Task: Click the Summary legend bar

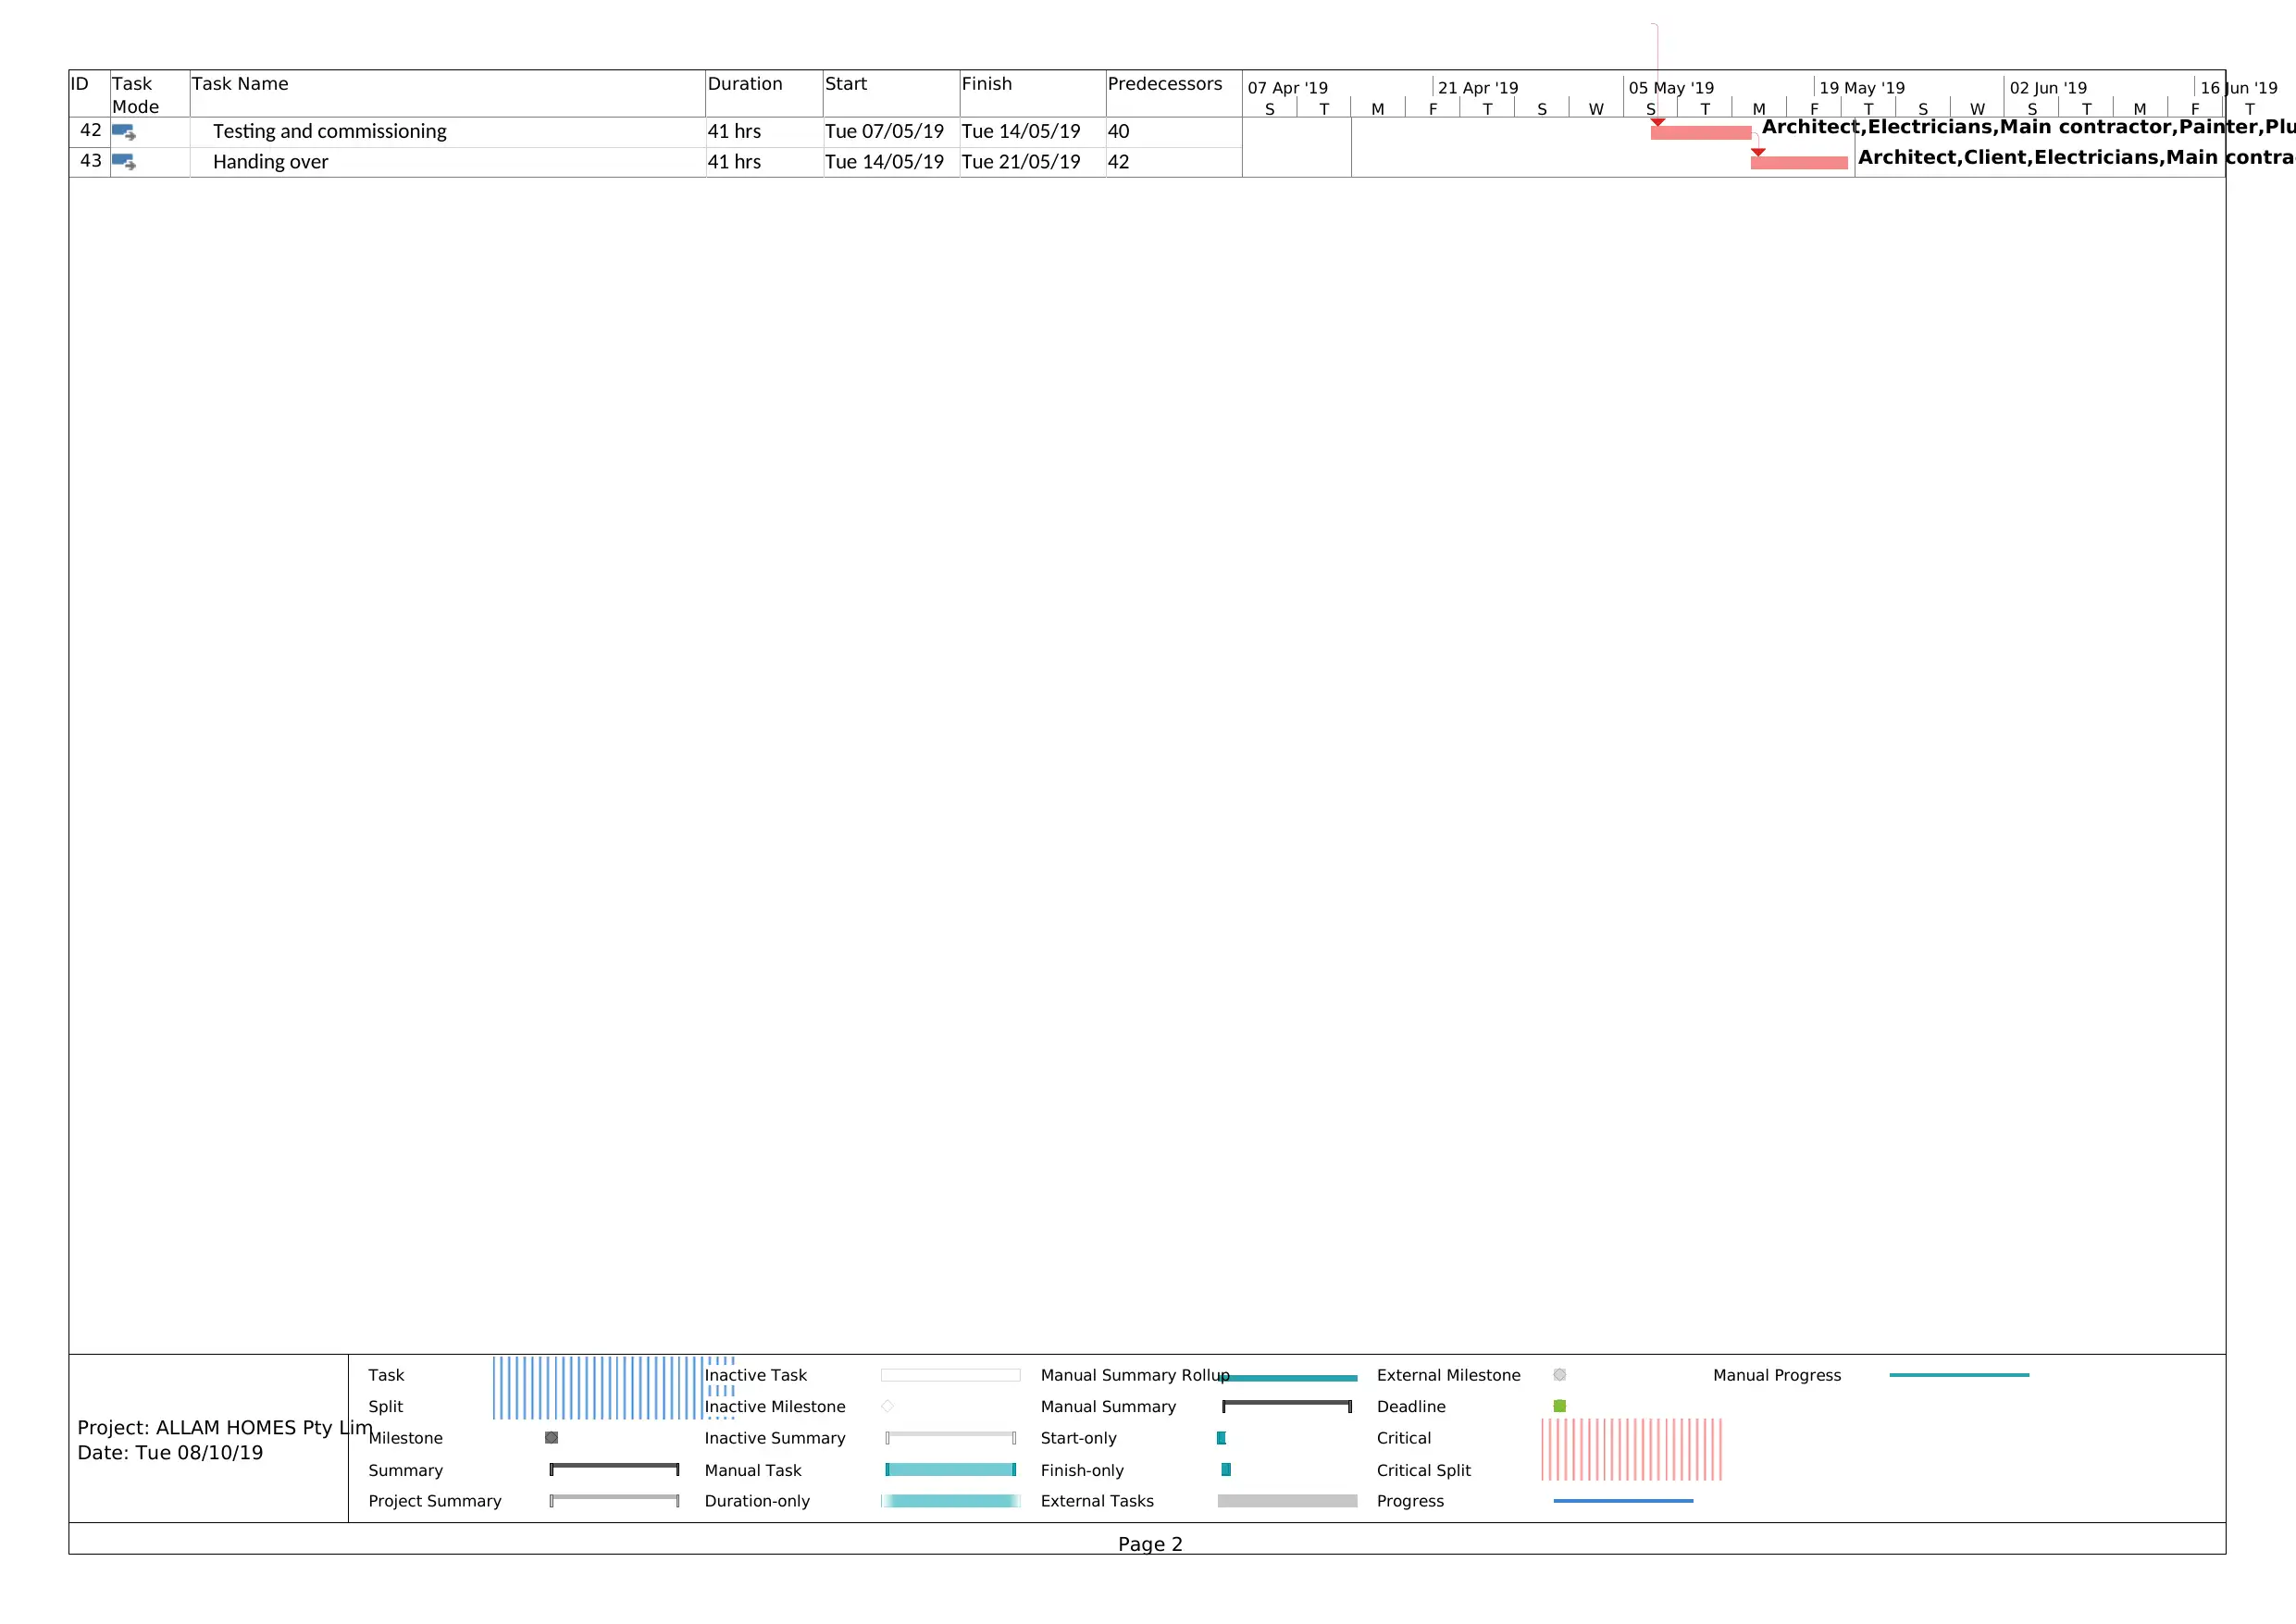Action: point(614,1469)
